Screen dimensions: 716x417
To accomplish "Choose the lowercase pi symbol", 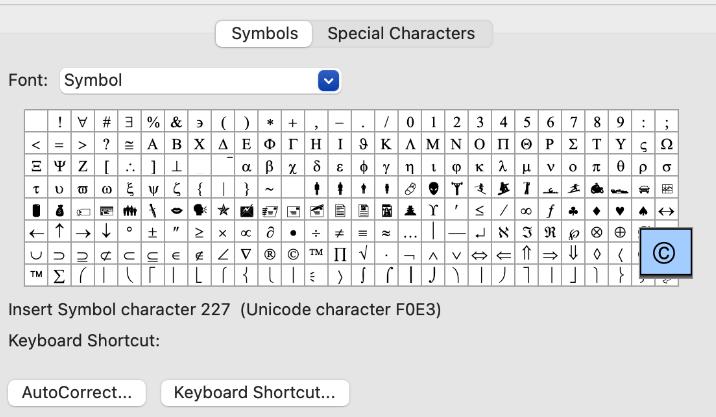I will point(596,167).
